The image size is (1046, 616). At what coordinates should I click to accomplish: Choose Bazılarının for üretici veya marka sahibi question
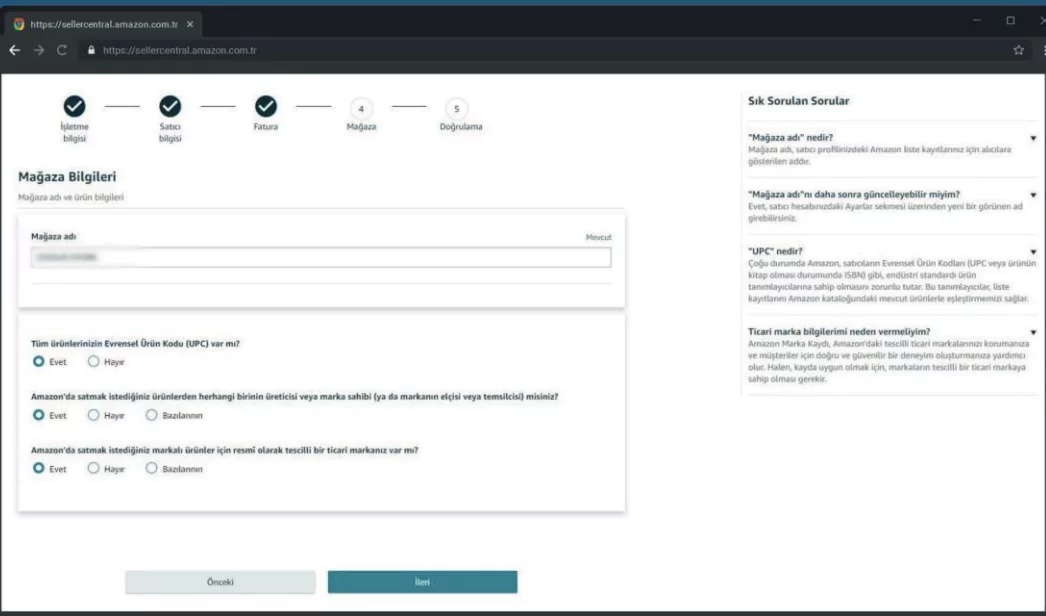151,415
